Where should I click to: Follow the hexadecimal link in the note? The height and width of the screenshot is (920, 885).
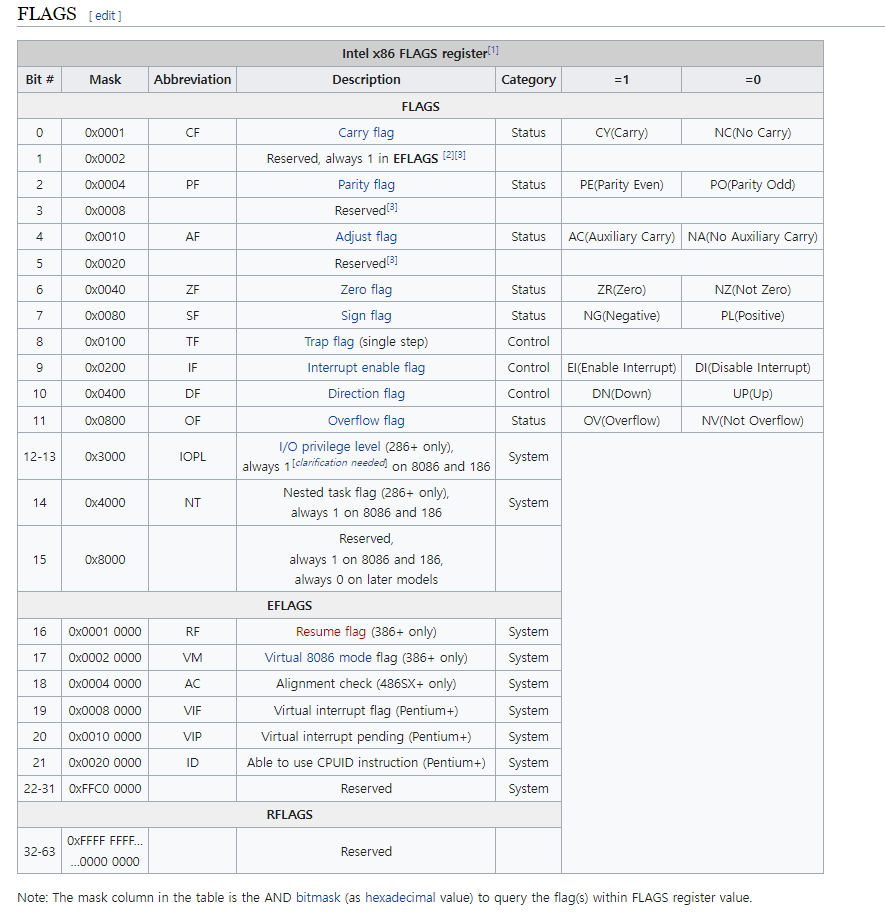(400, 898)
